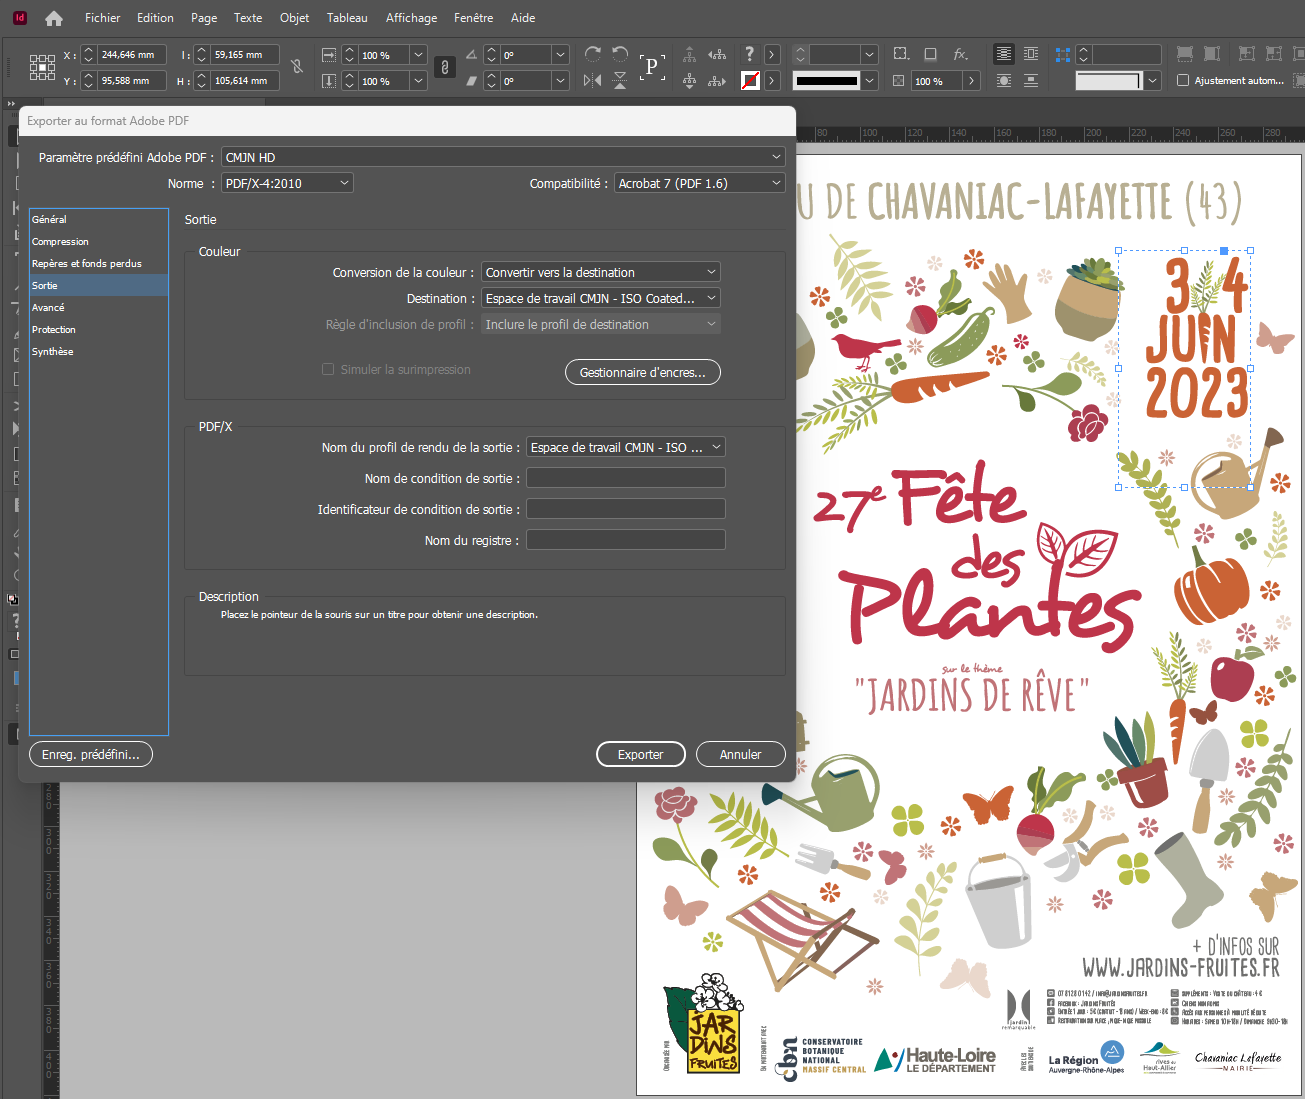Disable text wrap with the no-wrap icon
The image size is (1305, 1099).
pyautogui.click(x=1003, y=54)
